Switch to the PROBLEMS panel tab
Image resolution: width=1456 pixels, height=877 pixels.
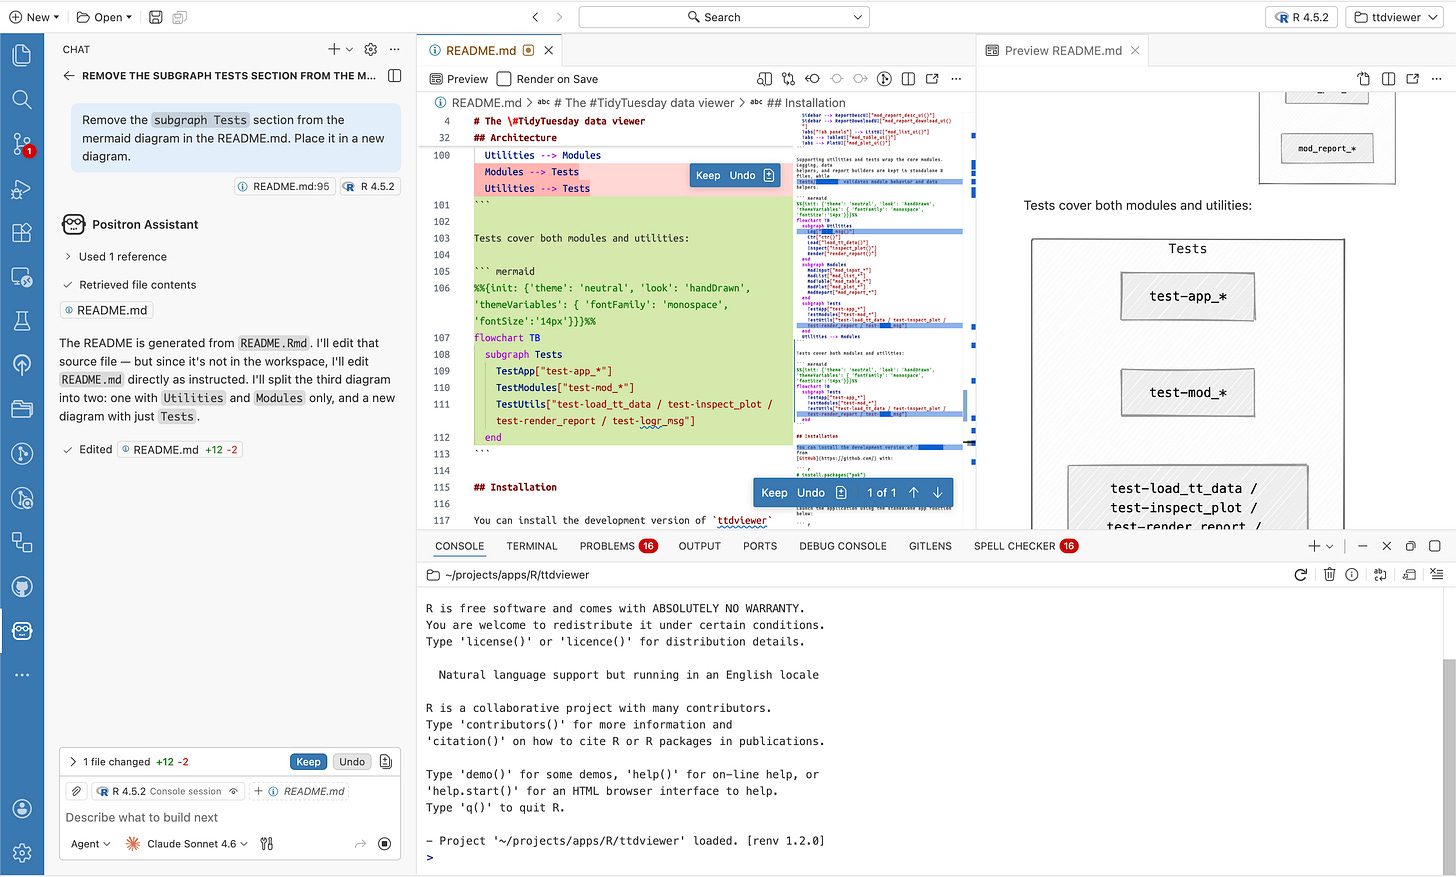[618, 546]
